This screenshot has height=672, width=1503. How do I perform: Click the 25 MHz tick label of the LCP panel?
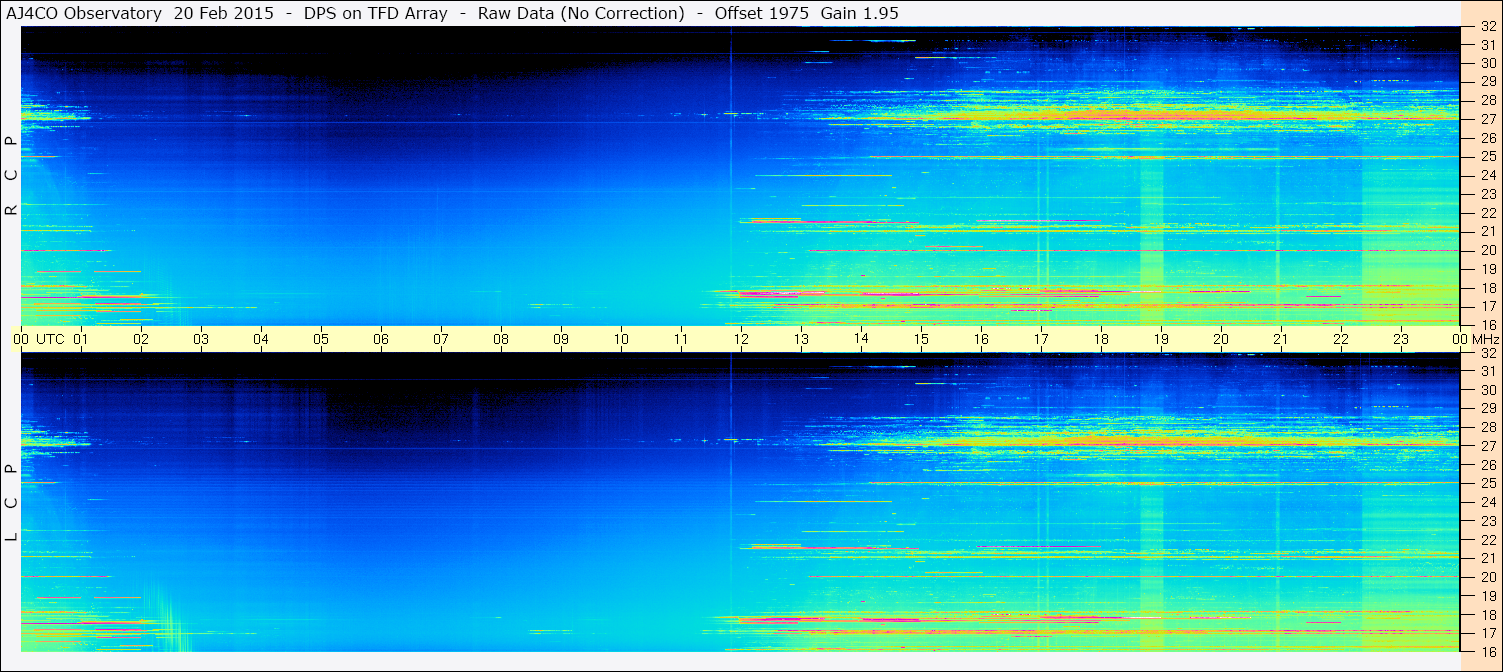(x=1488, y=483)
